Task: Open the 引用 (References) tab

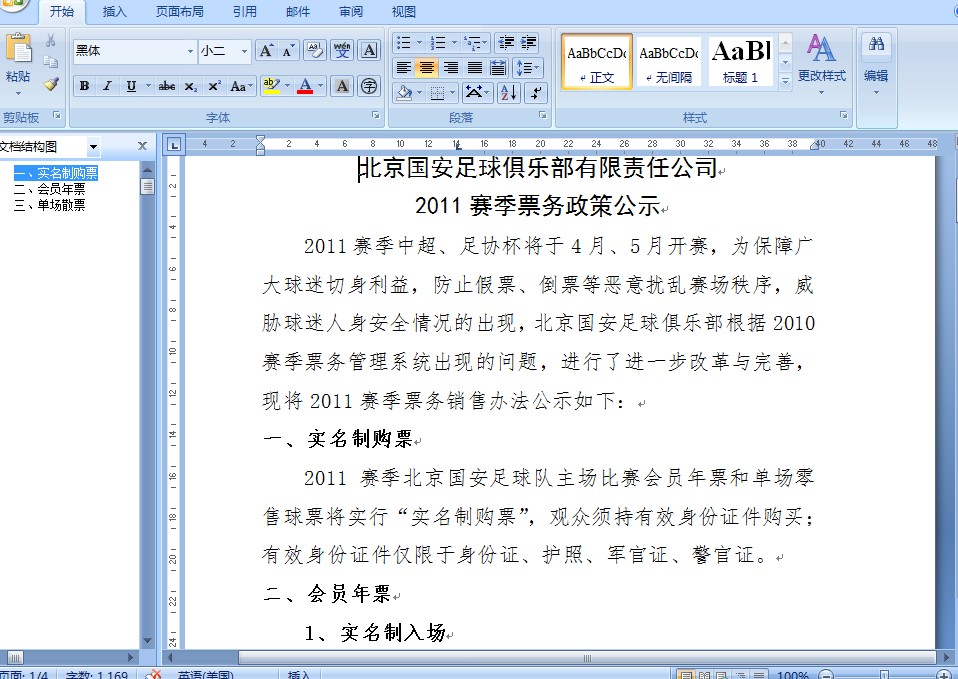Action: pyautogui.click(x=244, y=11)
